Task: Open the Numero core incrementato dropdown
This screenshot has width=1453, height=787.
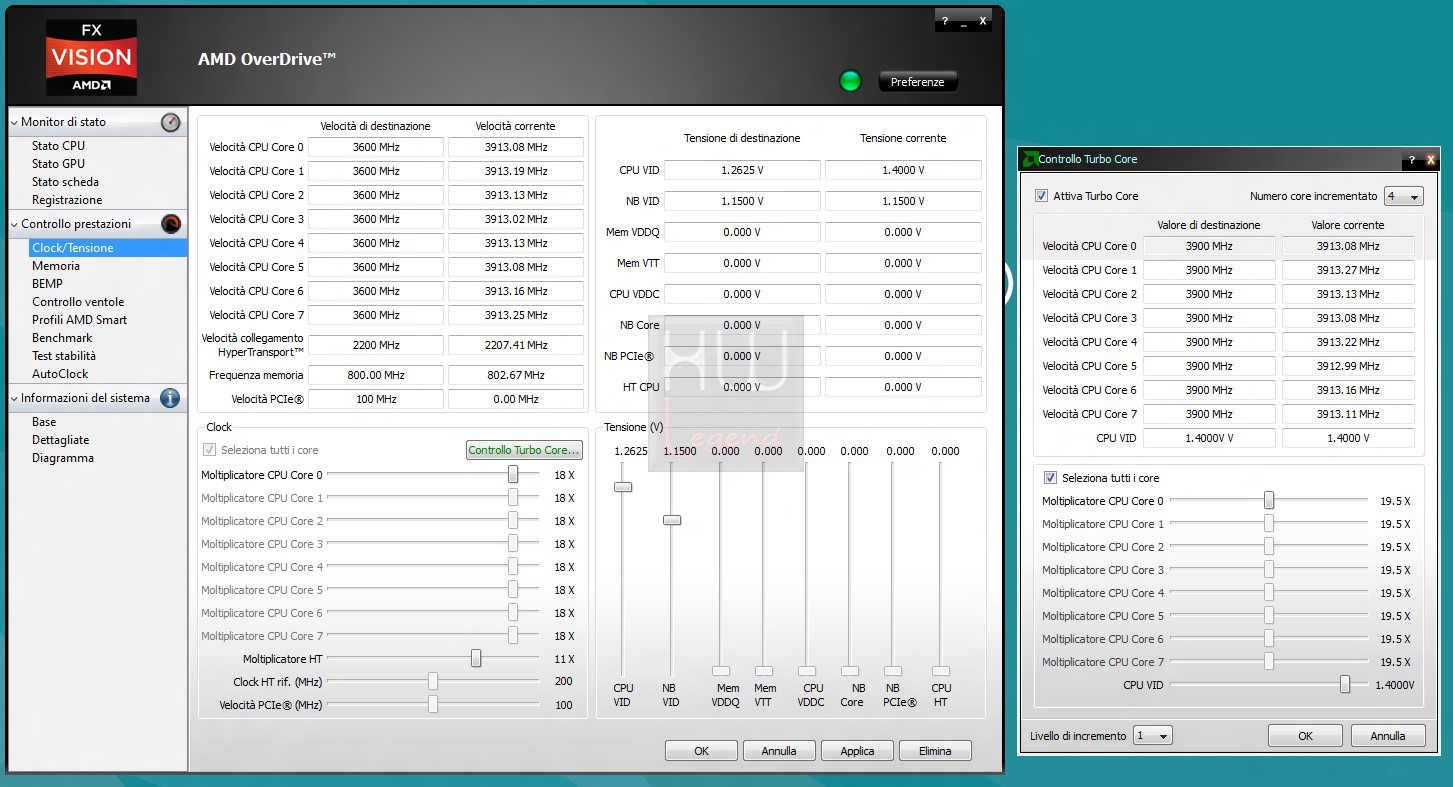Action: pos(1403,196)
